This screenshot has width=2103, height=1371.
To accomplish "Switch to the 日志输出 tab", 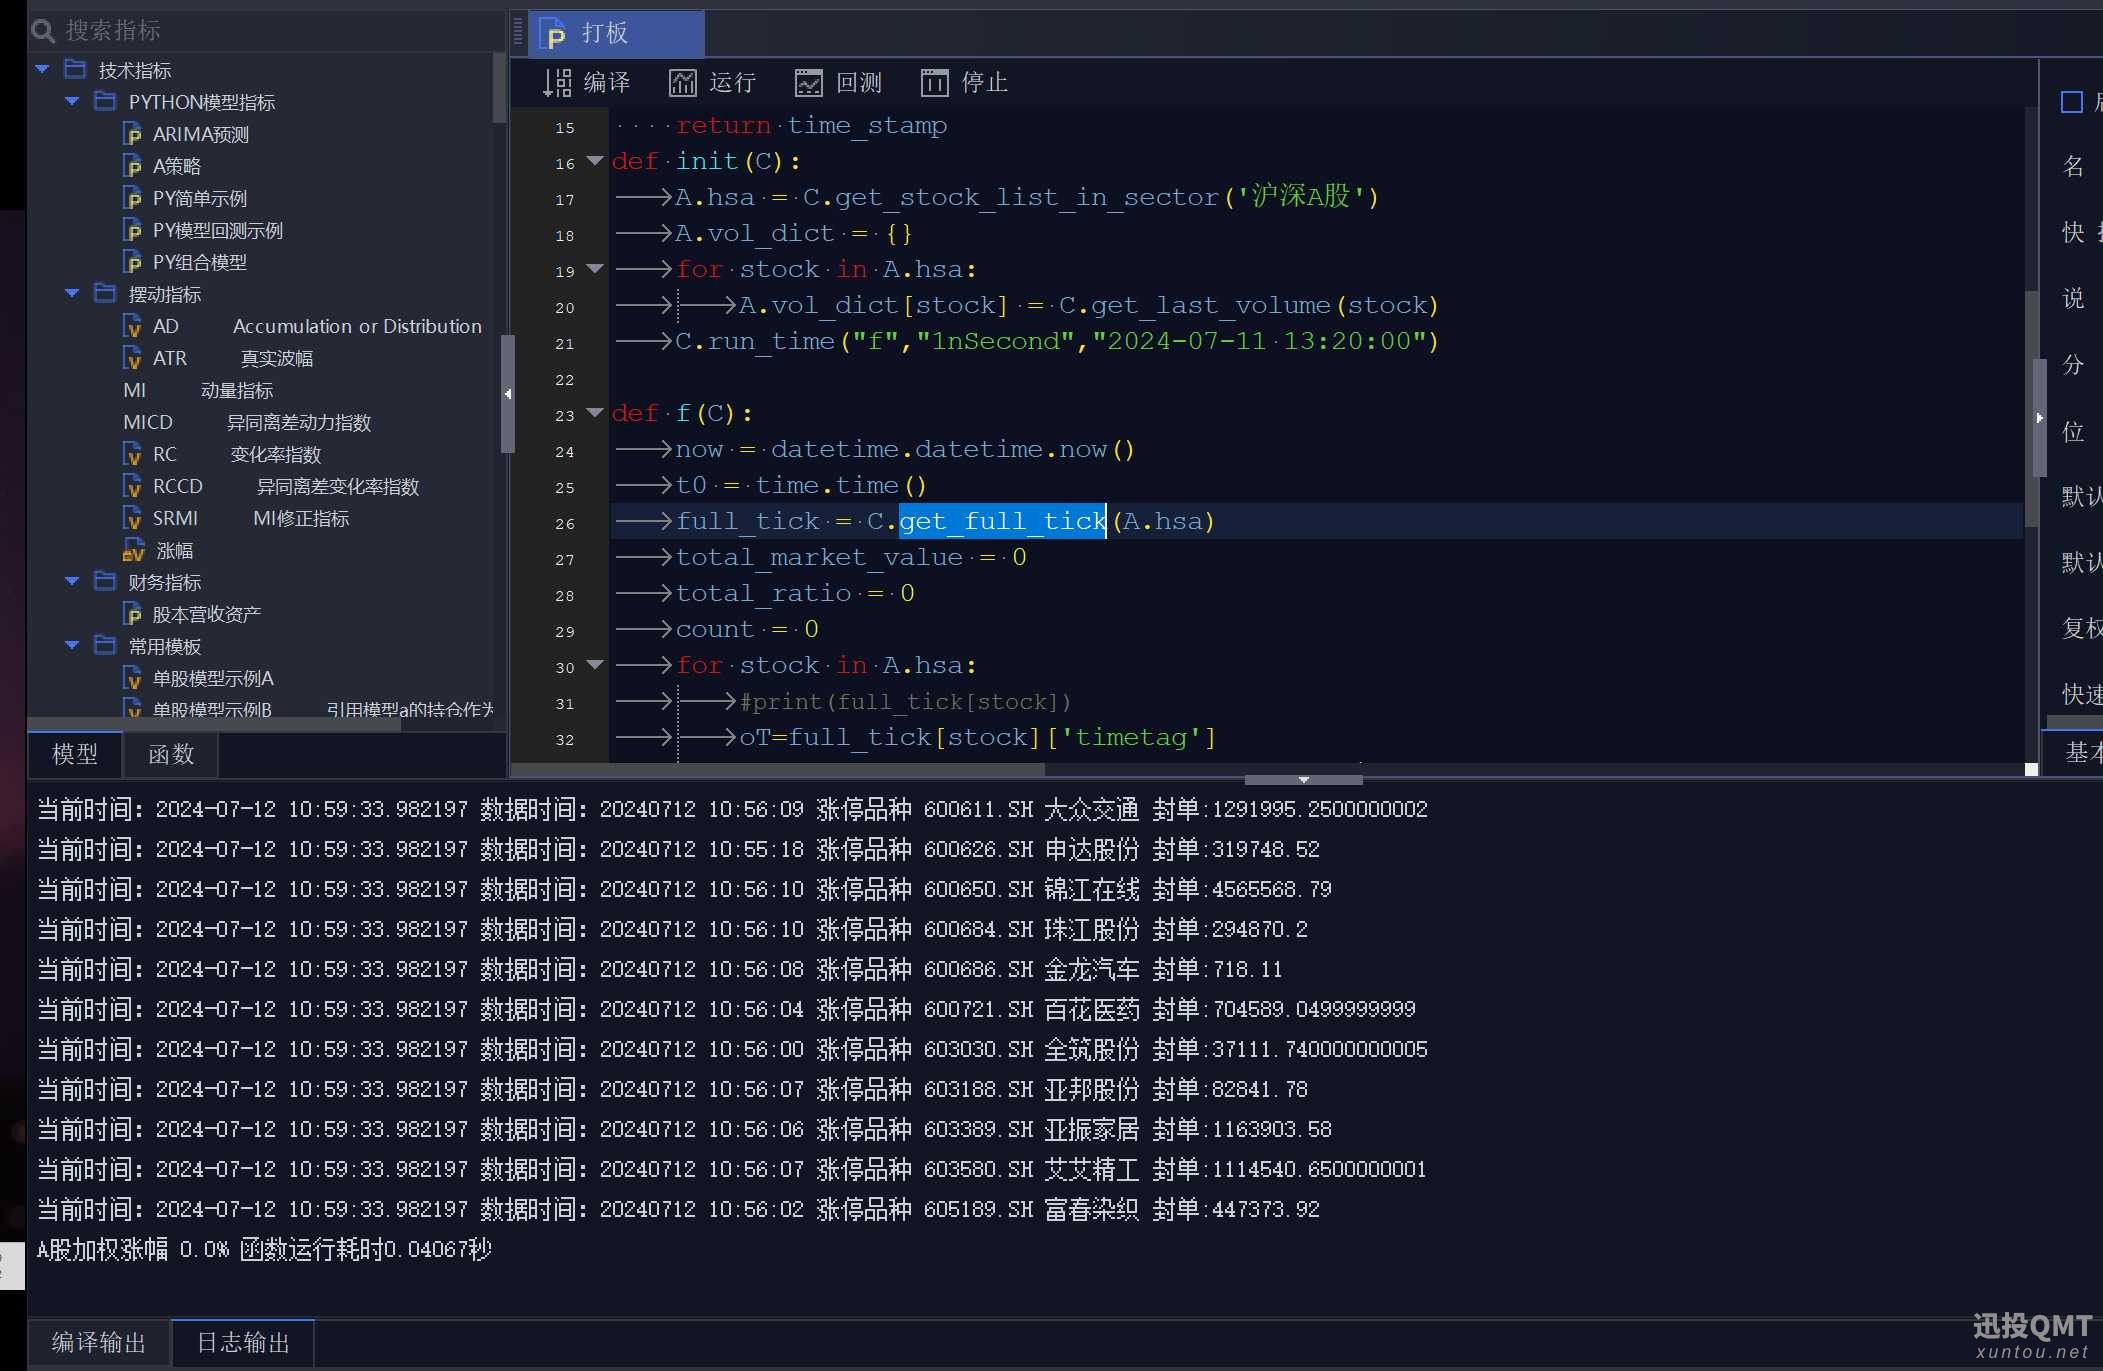I will (x=243, y=1342).
